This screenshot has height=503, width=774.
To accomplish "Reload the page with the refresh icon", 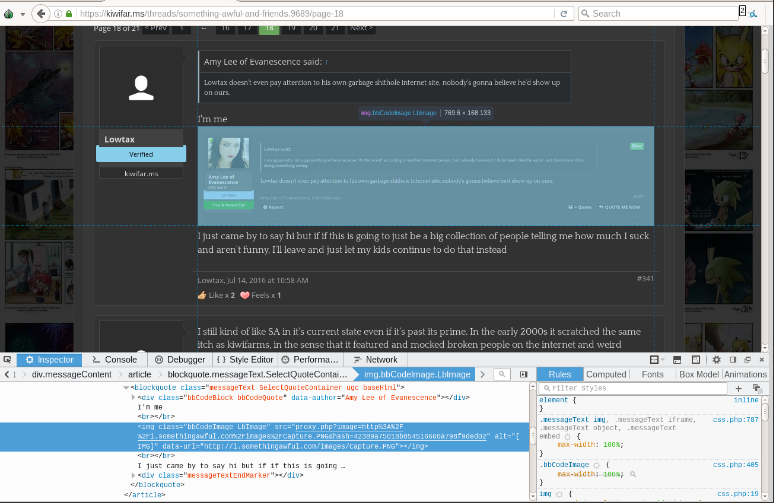I will coord(564,14).
